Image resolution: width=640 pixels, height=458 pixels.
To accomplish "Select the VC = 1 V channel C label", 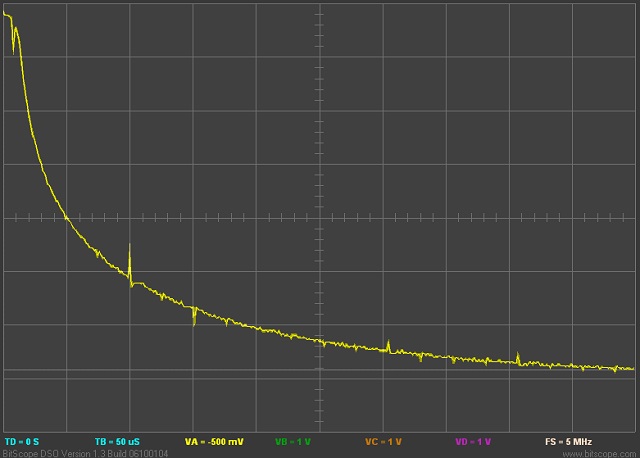I will (x=383, y=442).
